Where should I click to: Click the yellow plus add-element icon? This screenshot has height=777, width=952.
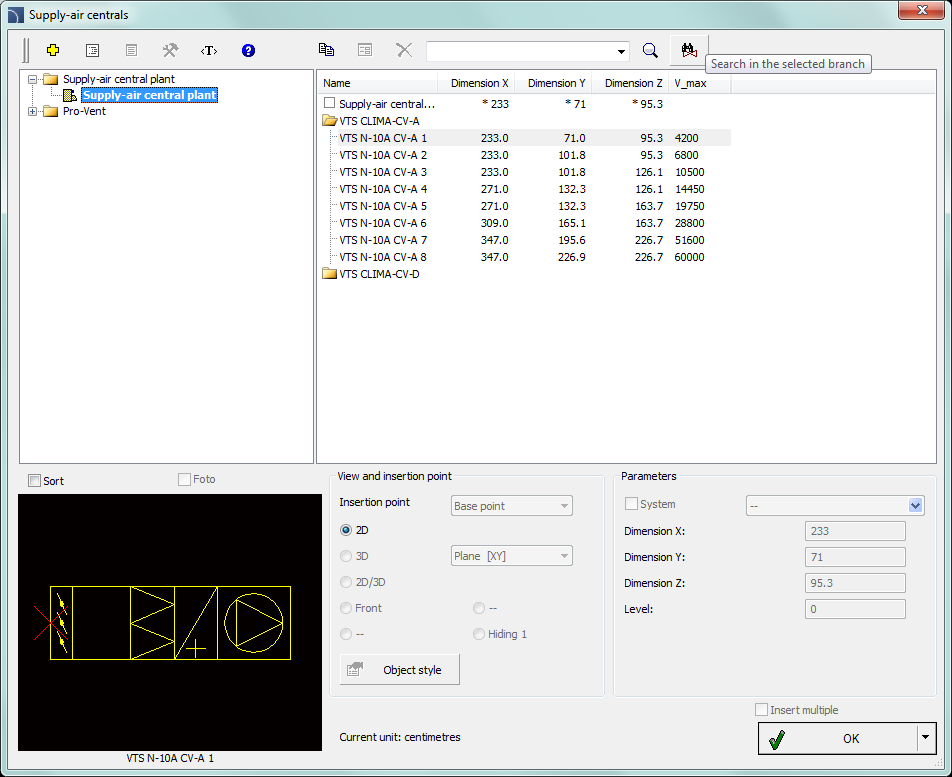[x=53, y=50]
